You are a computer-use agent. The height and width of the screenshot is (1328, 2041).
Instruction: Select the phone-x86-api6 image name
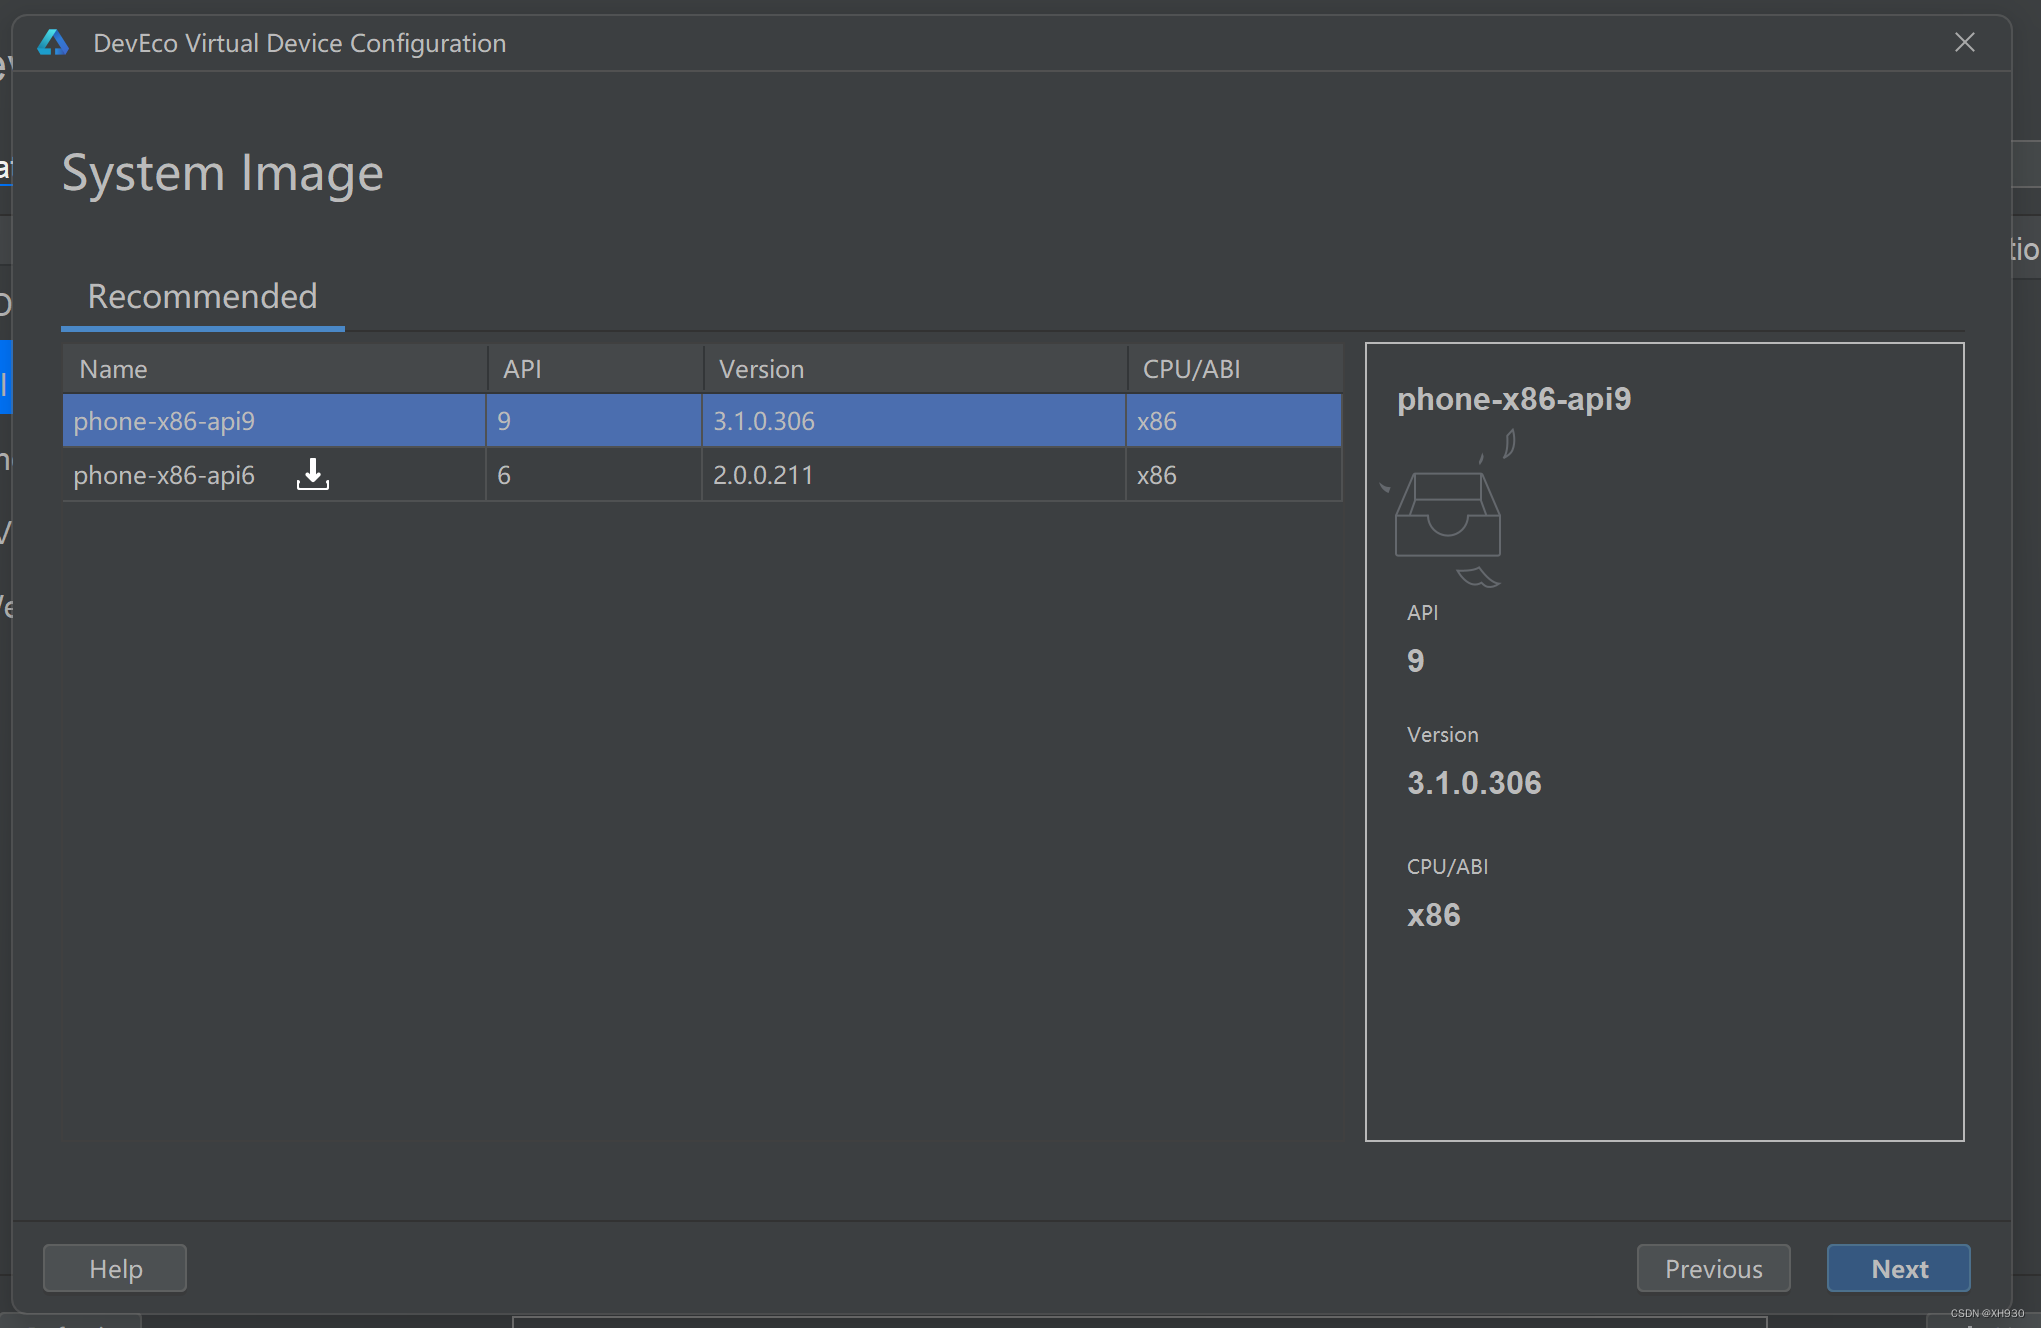point(164,475)
